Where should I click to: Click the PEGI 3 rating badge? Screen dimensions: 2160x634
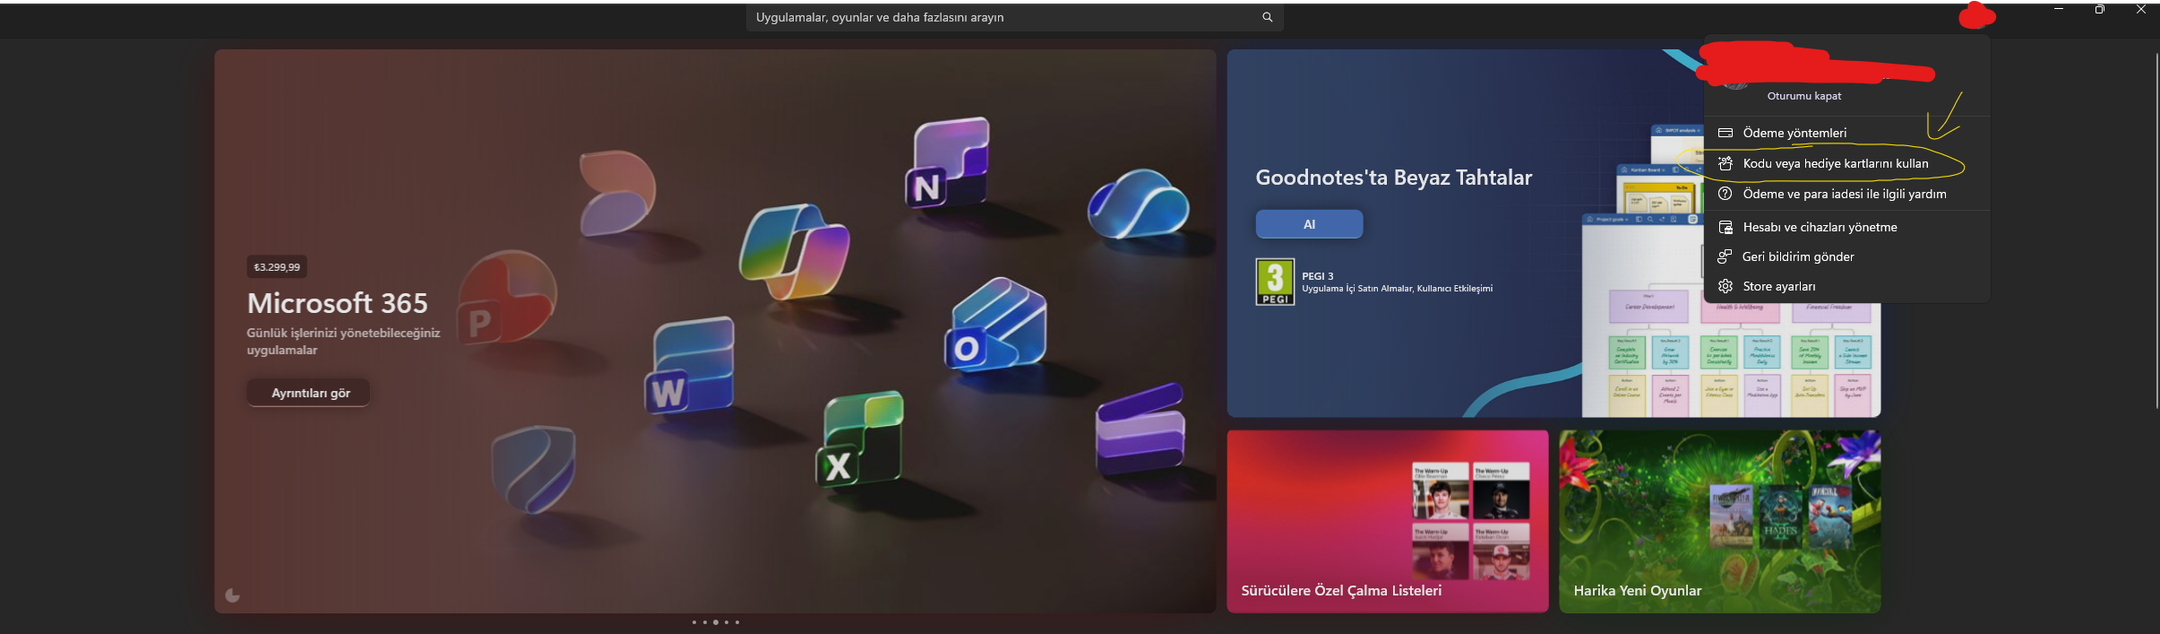tap(1275, 282)
